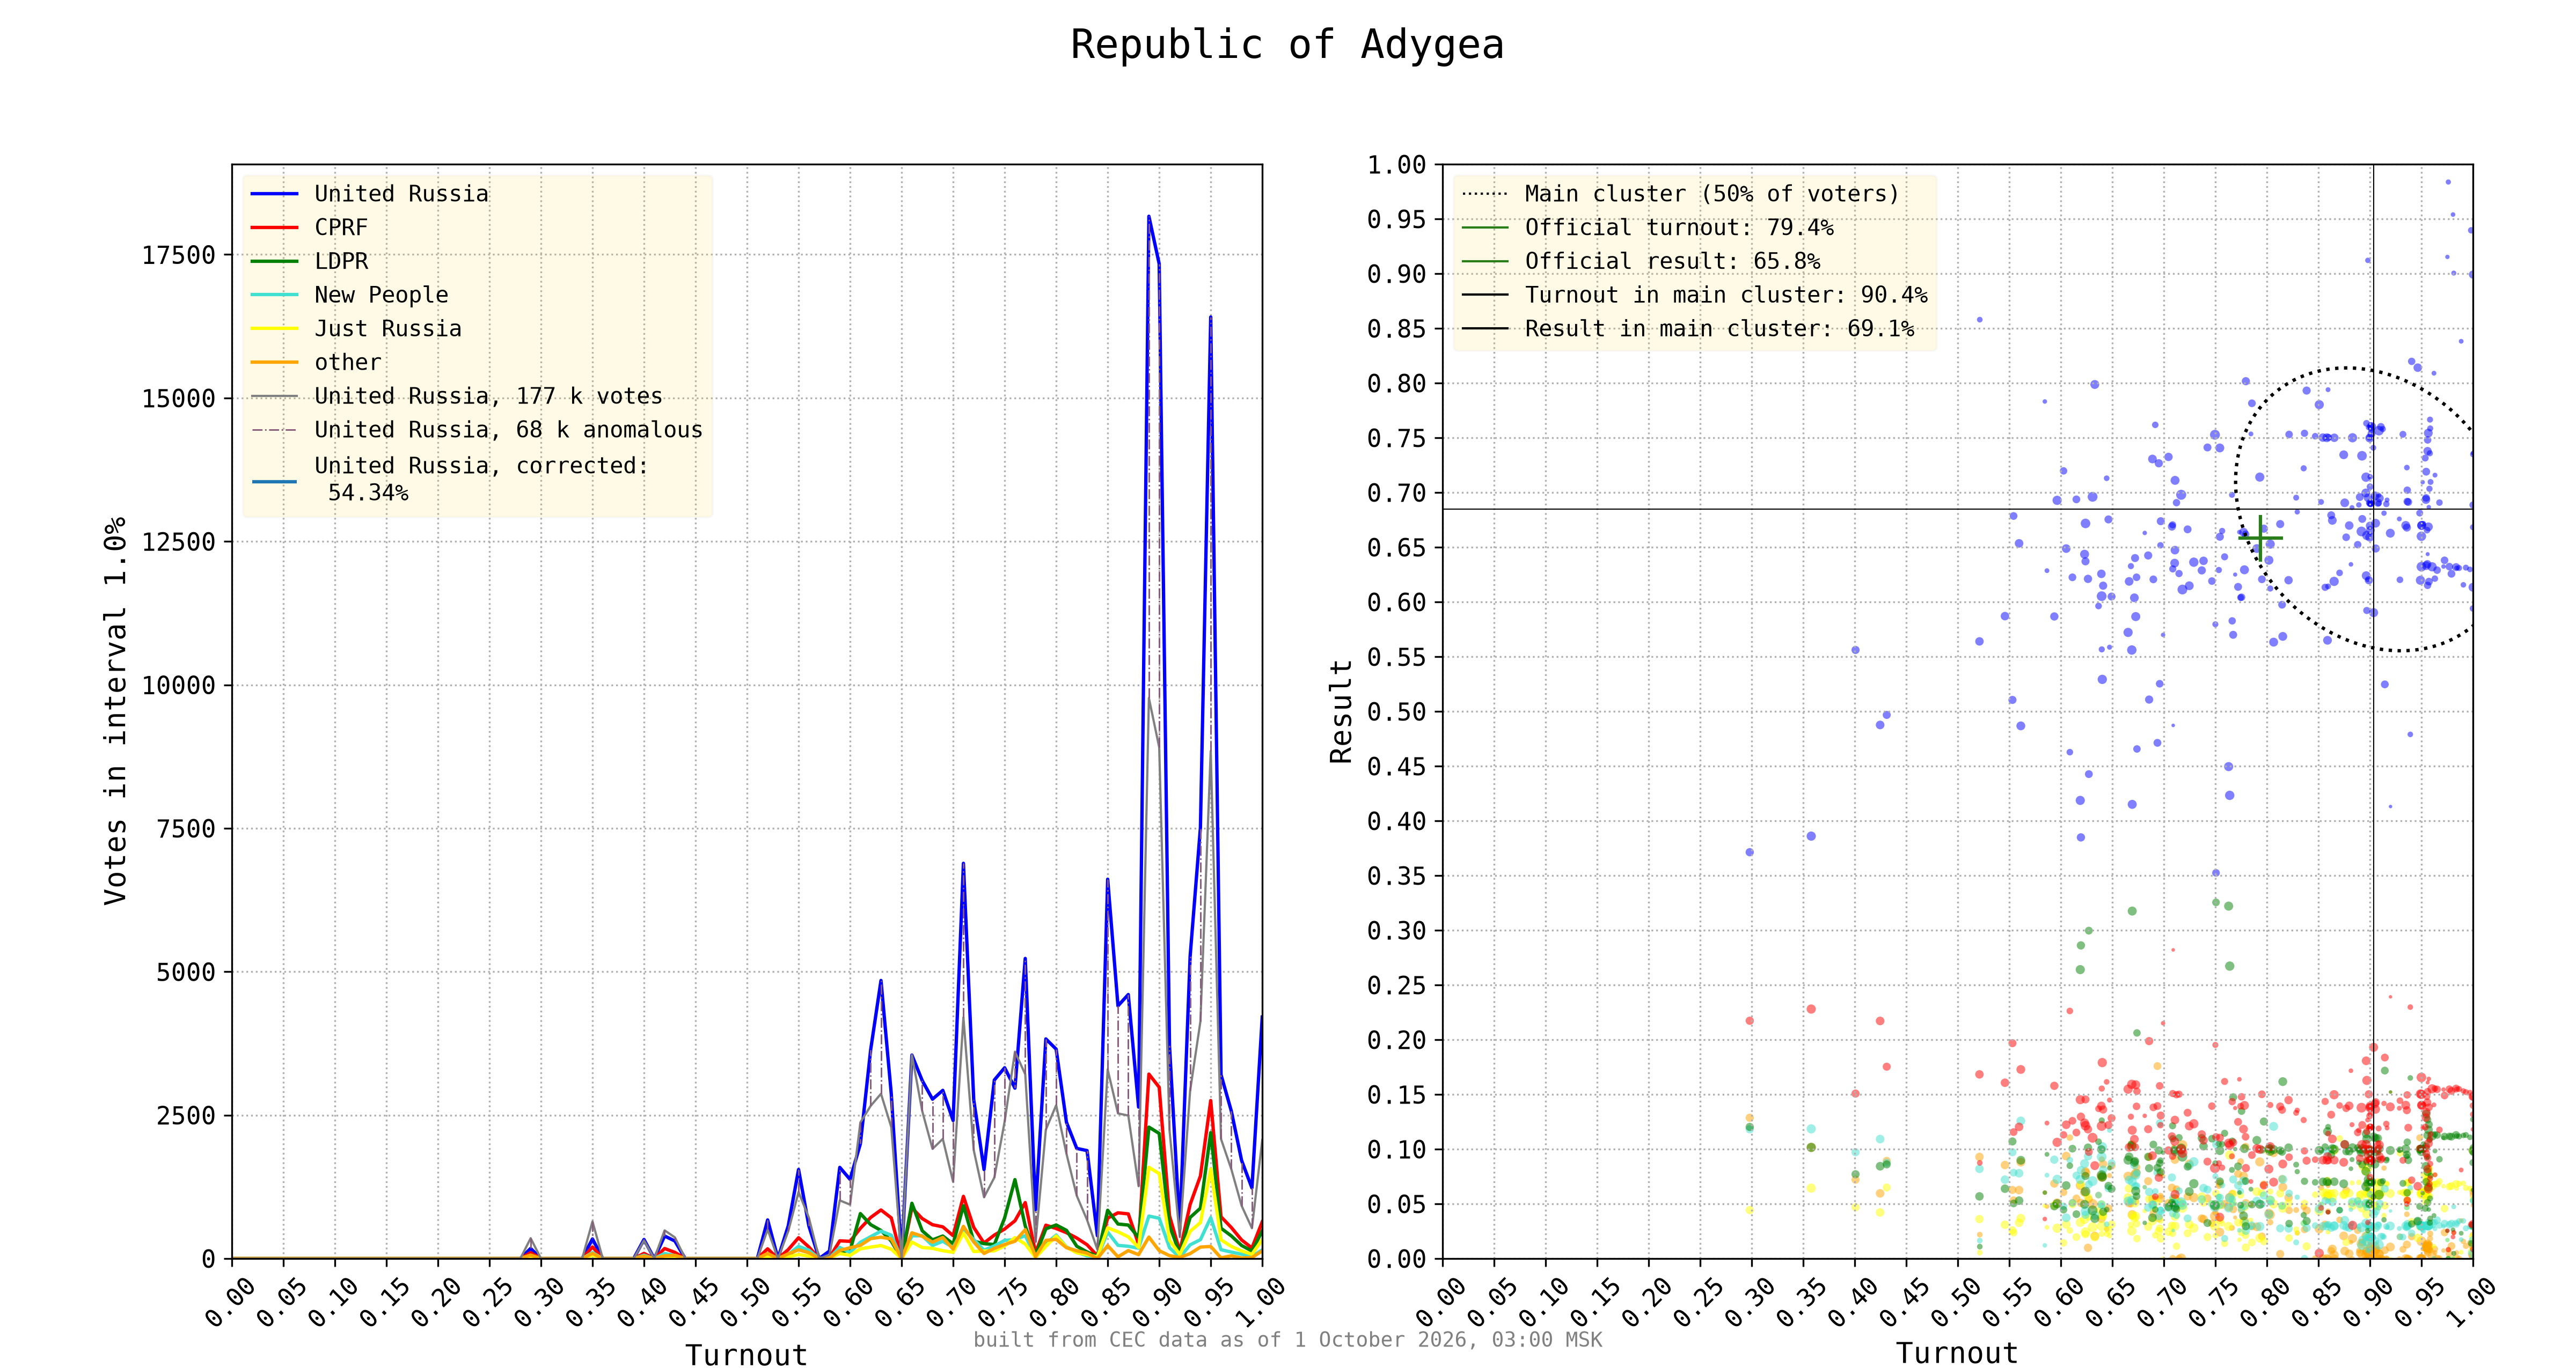Click the 0.50 tick on Result axis
Image resolution: width=2576 pixels, height=1368 pixels.
(1396, 712)
